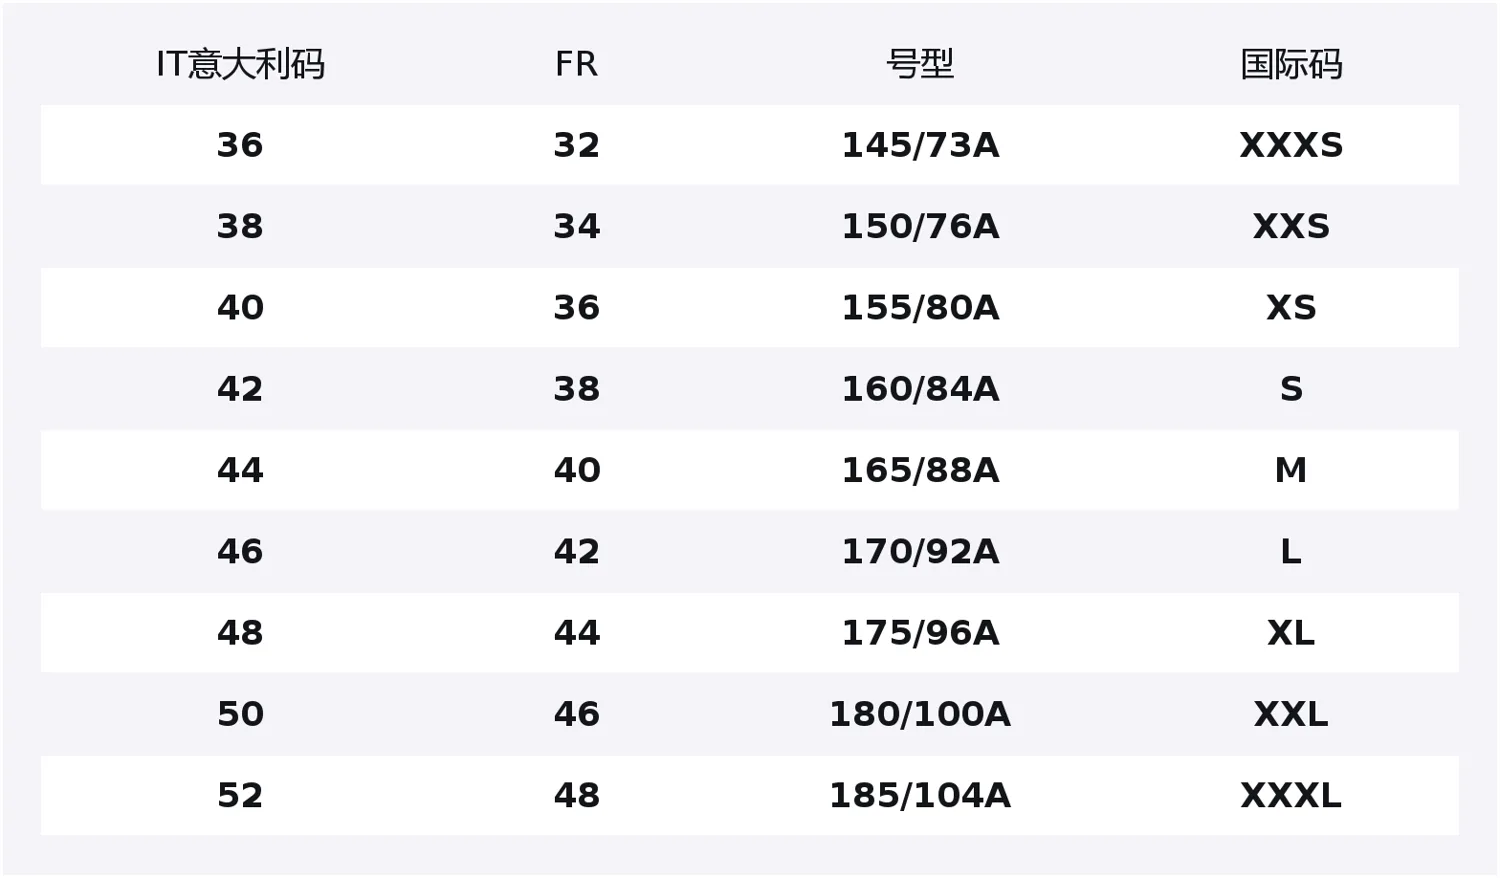
Task: Select the 175/96A size cell
Action: (x=920, y=633)
